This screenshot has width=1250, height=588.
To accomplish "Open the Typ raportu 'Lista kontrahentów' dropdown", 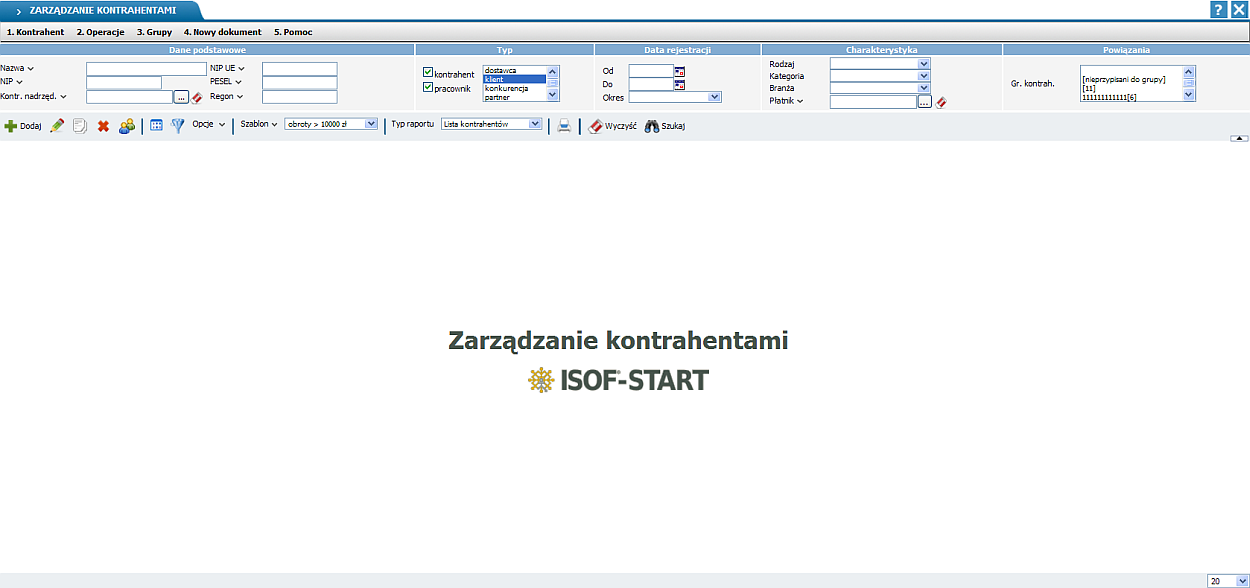I will pos(491,124).
